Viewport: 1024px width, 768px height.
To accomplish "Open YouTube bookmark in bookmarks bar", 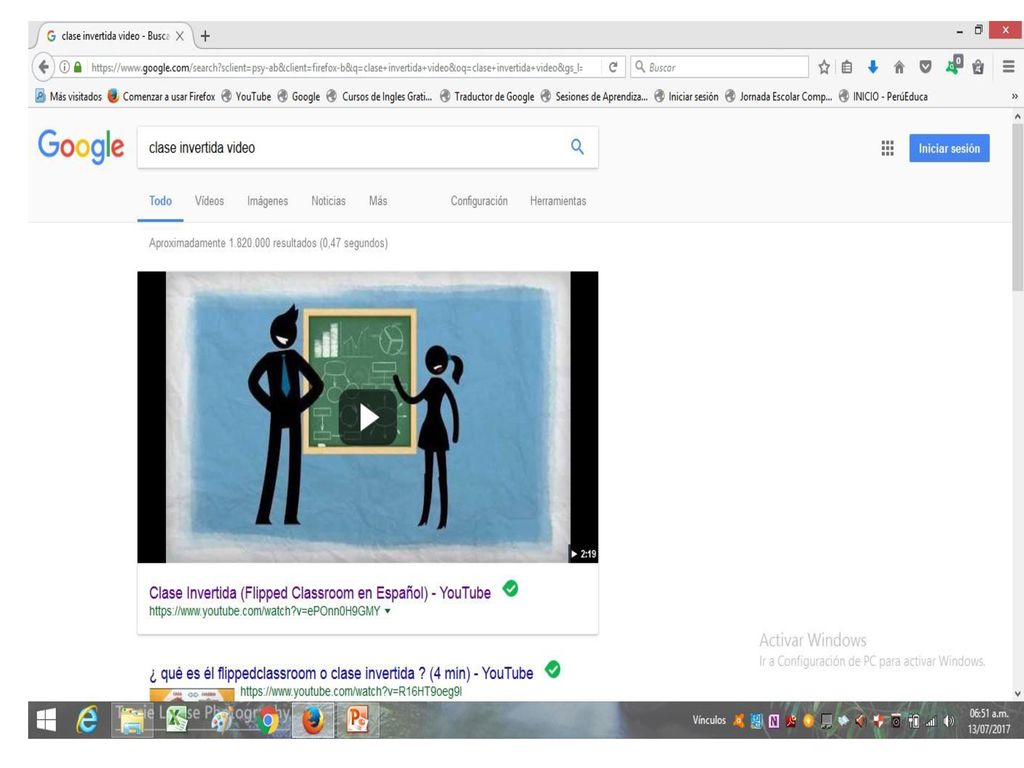I will click(246, 96).
